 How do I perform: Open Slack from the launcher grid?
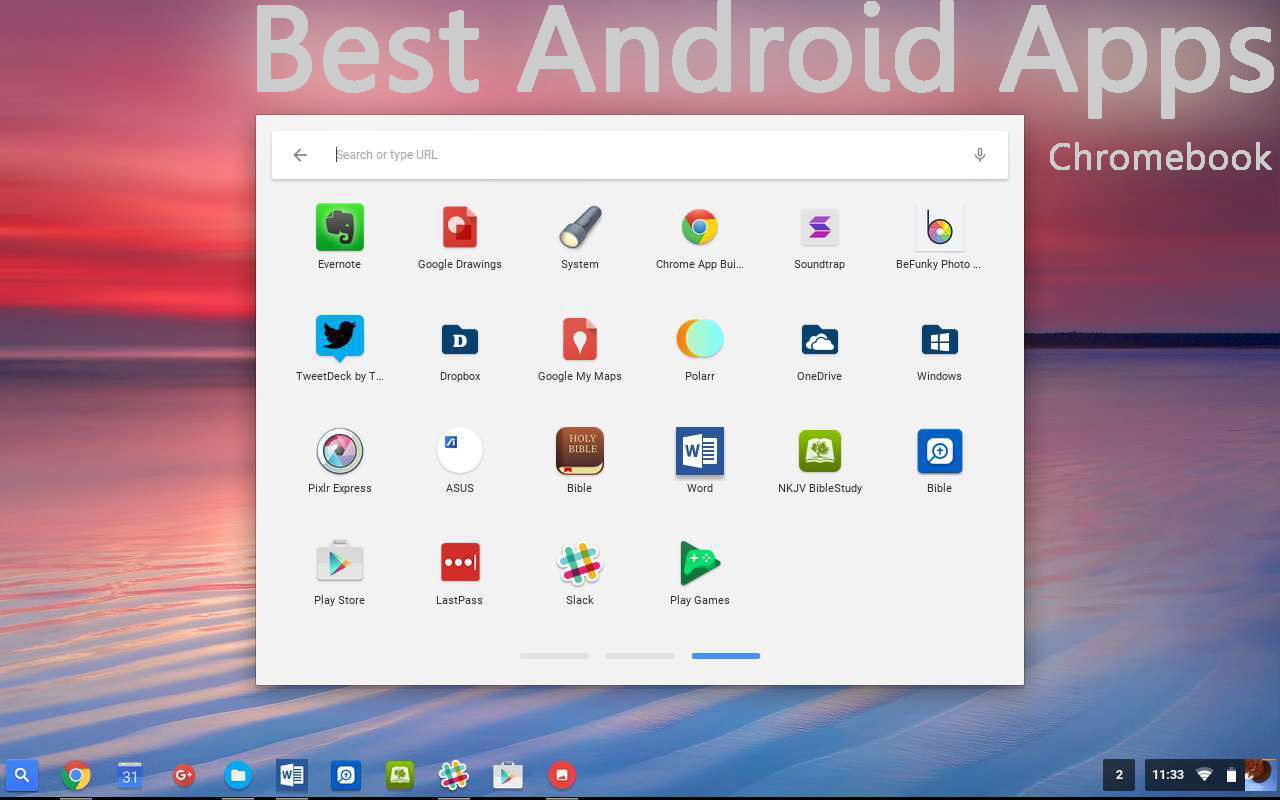point(580,563)
